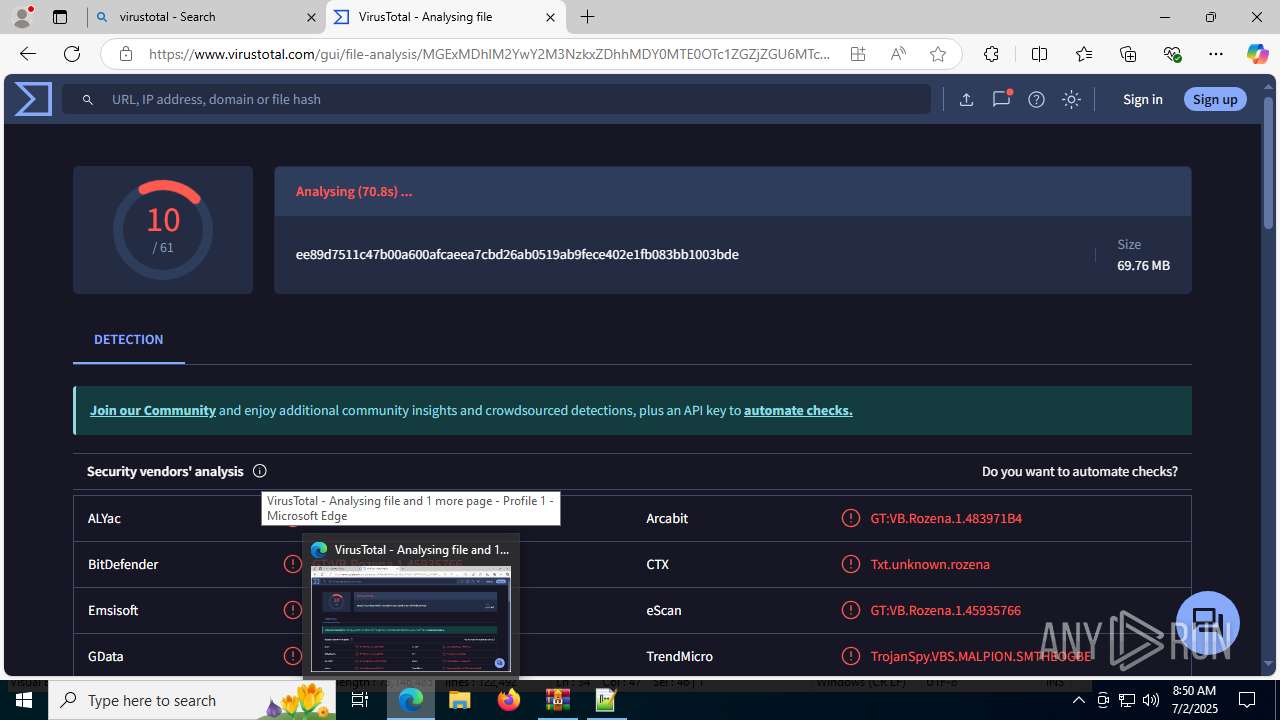This screenshot has width=1280, height=720.
Task: Open the Windows Start menu
Action: pos(24,700)
